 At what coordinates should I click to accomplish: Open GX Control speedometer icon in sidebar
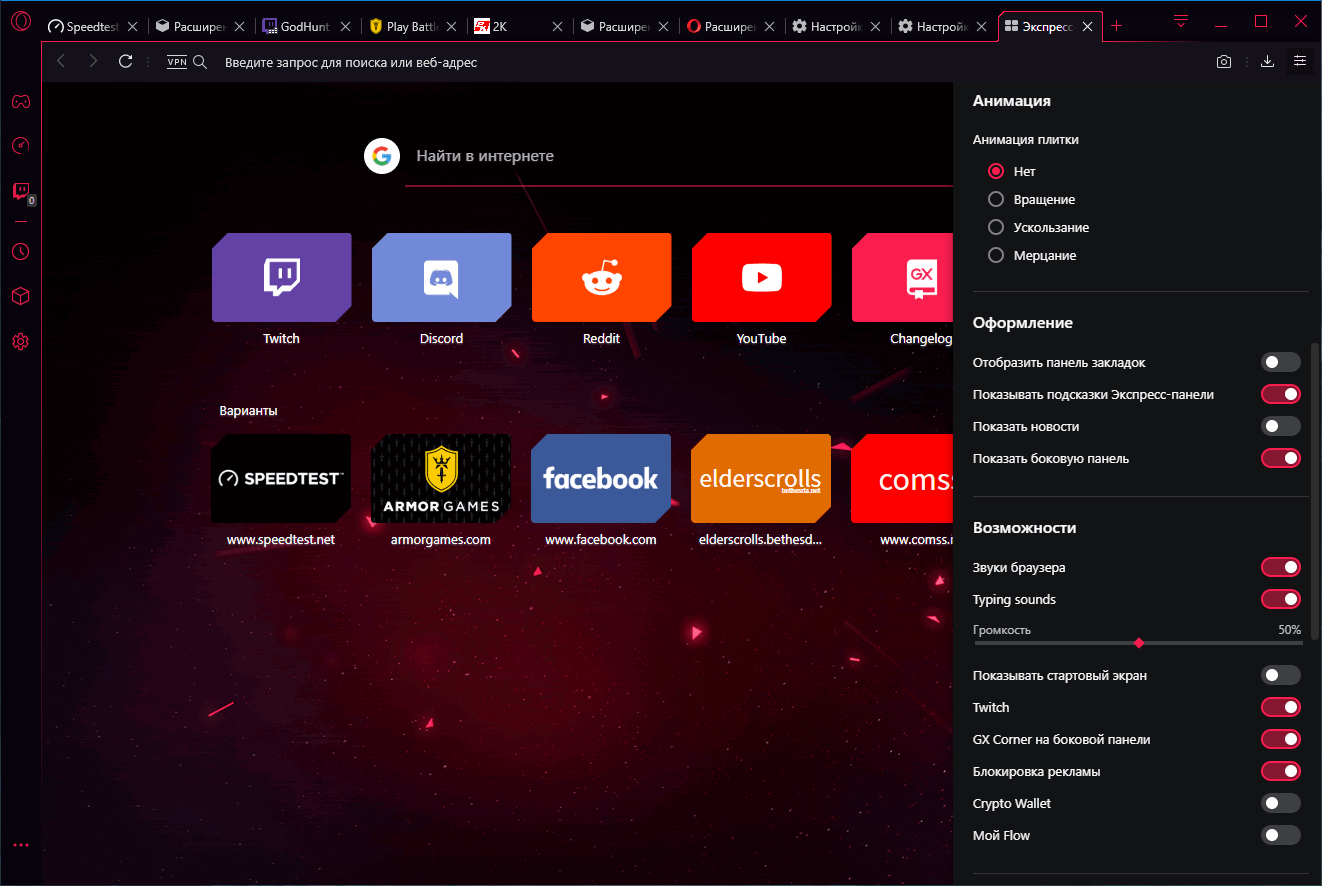[20, 146]
